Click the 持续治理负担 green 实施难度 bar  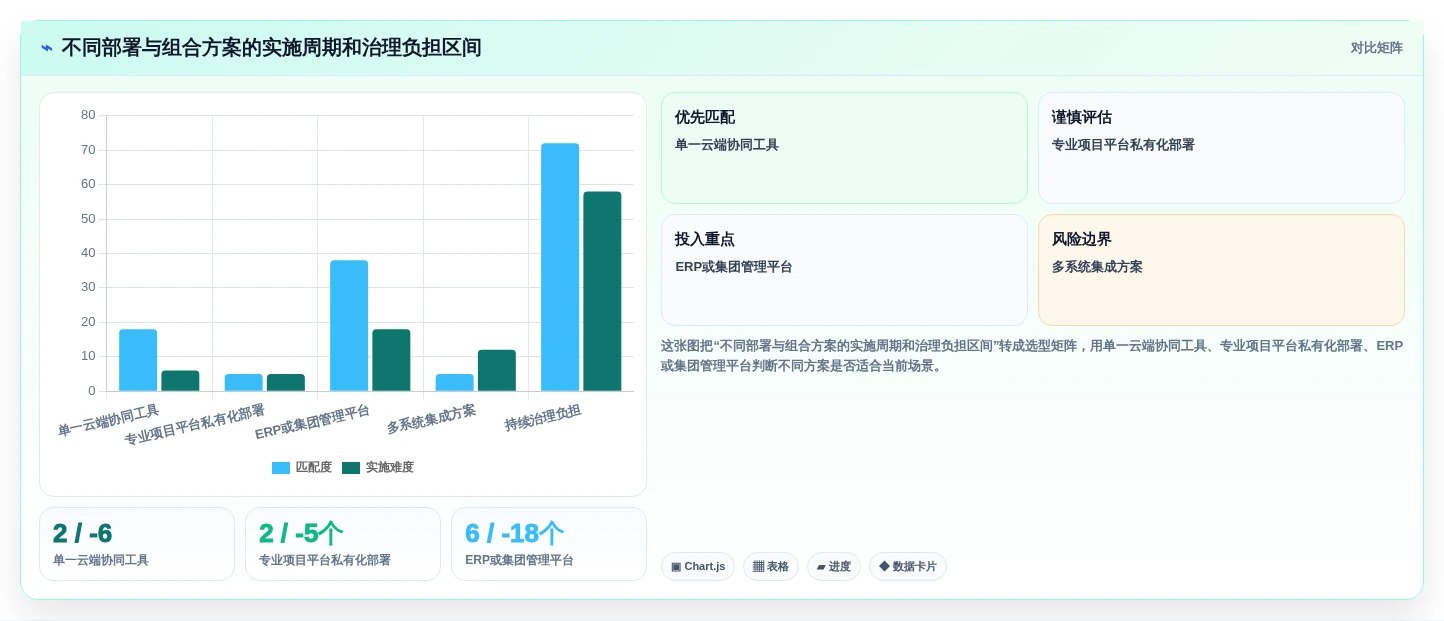[602, 291]
